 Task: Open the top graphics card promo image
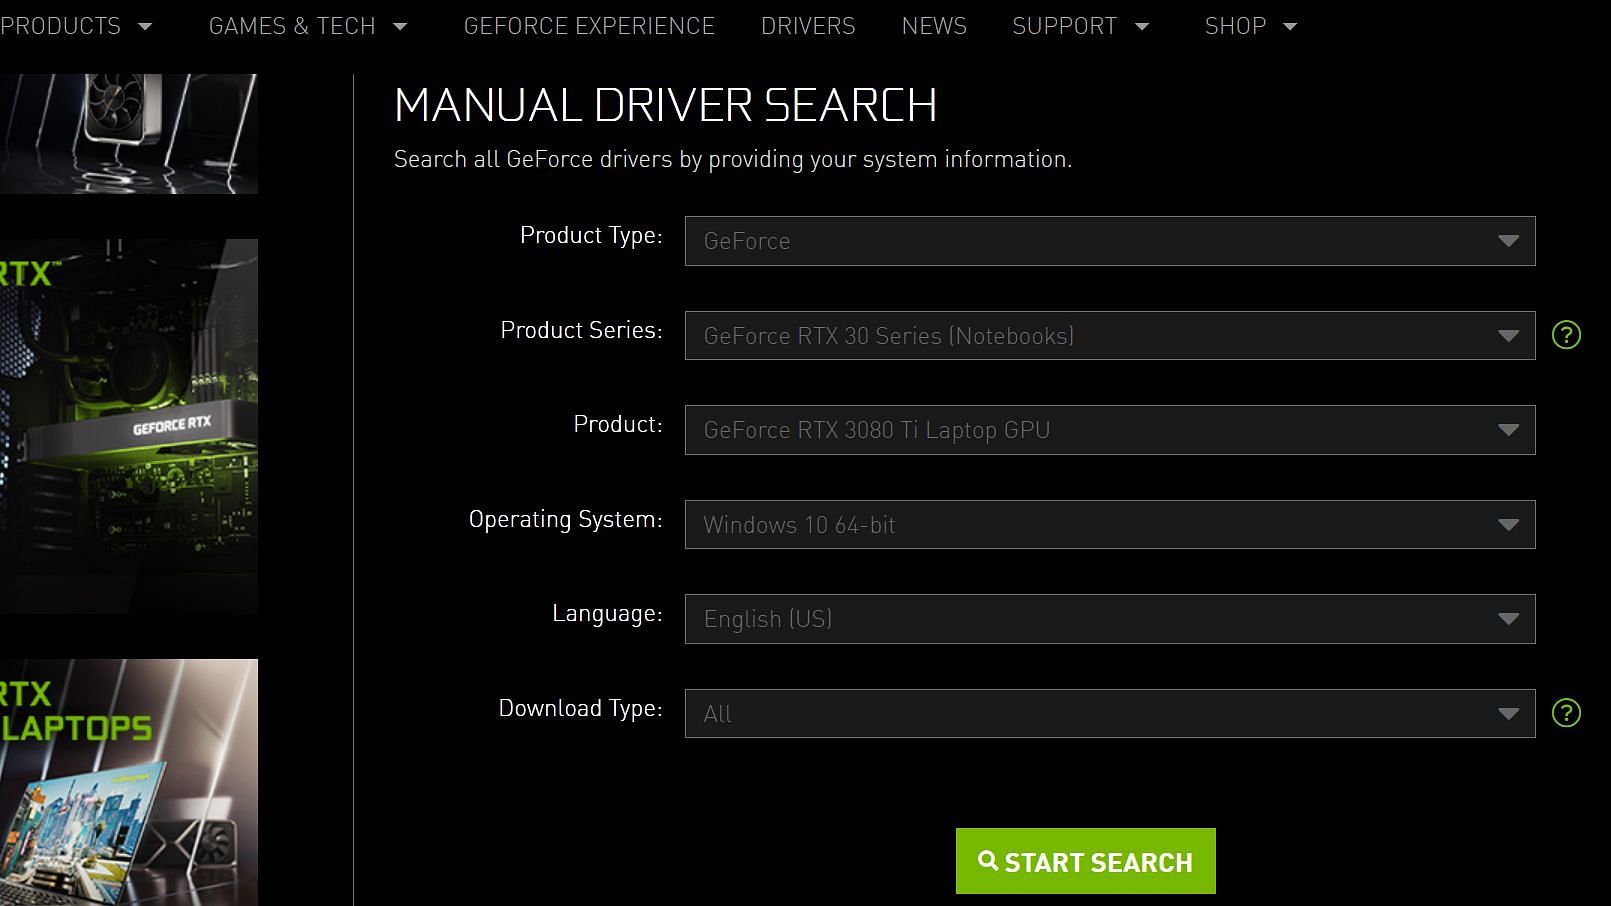coord(129,134)
